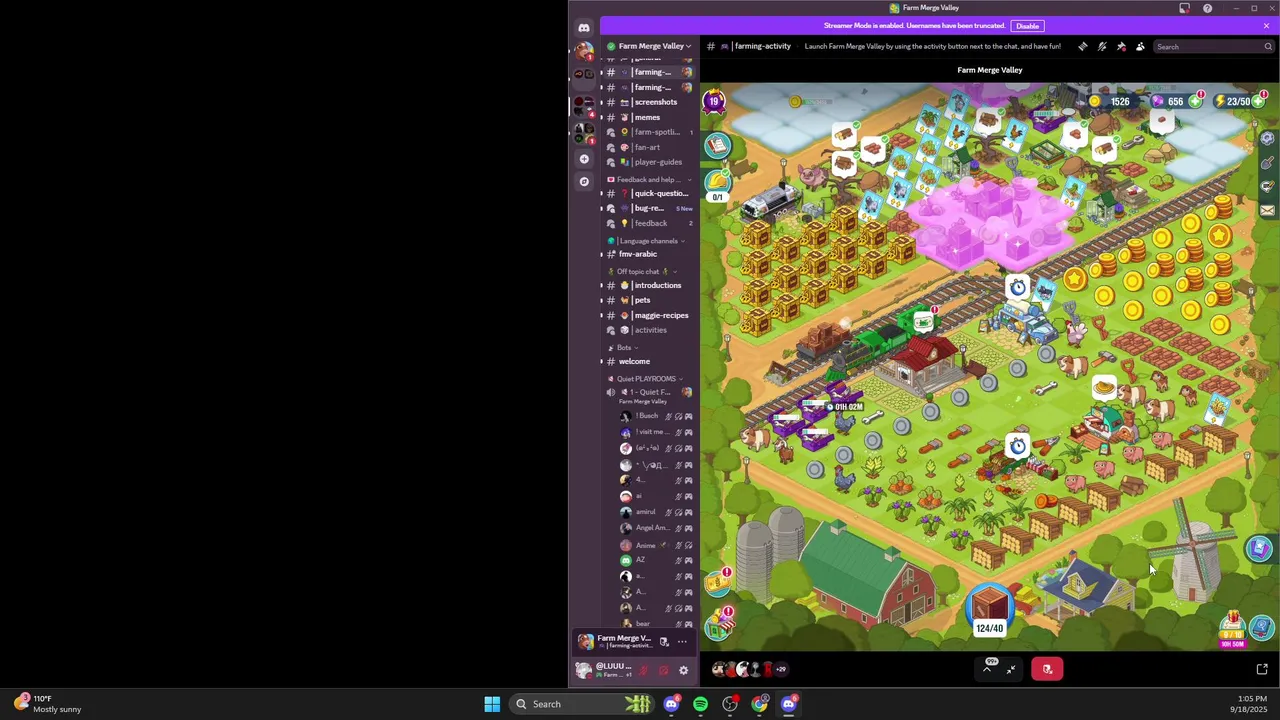Open Discord User Settings gear
1280x720 pixels.
[x=683, y=670]
